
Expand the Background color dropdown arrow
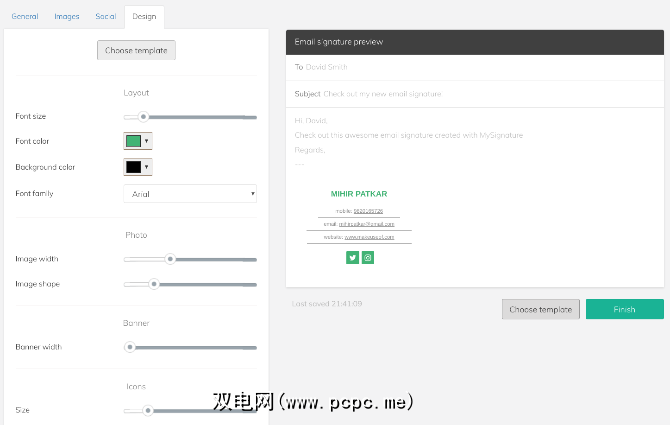[x=147, y=167]
